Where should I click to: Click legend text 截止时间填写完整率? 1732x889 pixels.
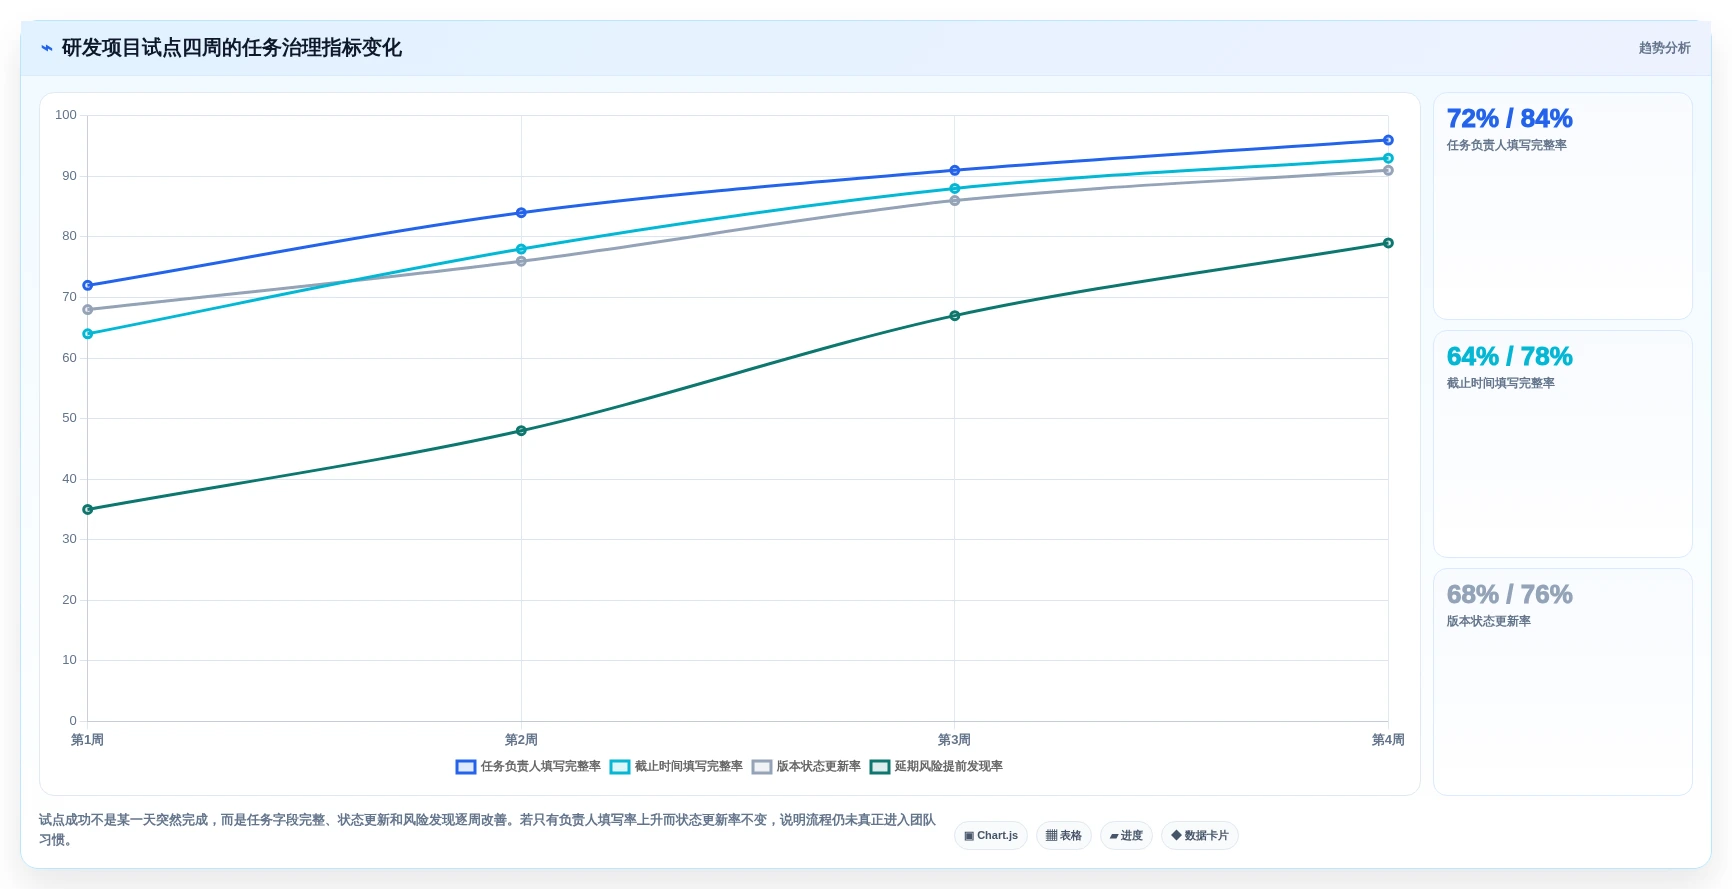tap(688, 767)
